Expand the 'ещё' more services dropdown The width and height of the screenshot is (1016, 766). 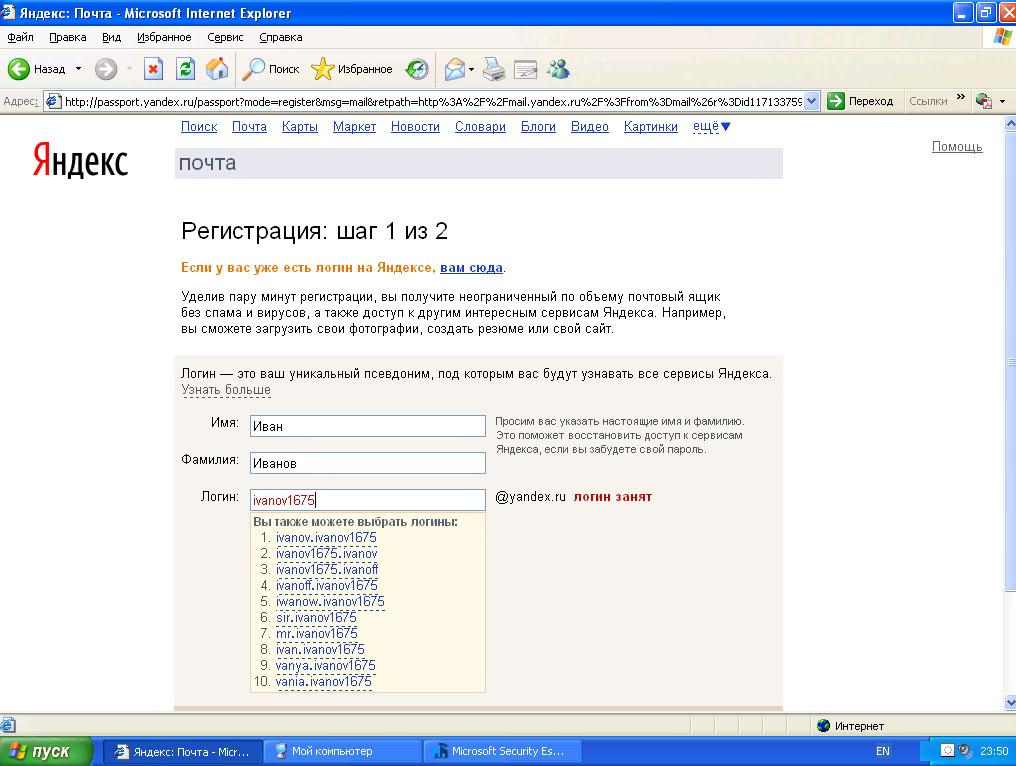(x=711, y=126)
